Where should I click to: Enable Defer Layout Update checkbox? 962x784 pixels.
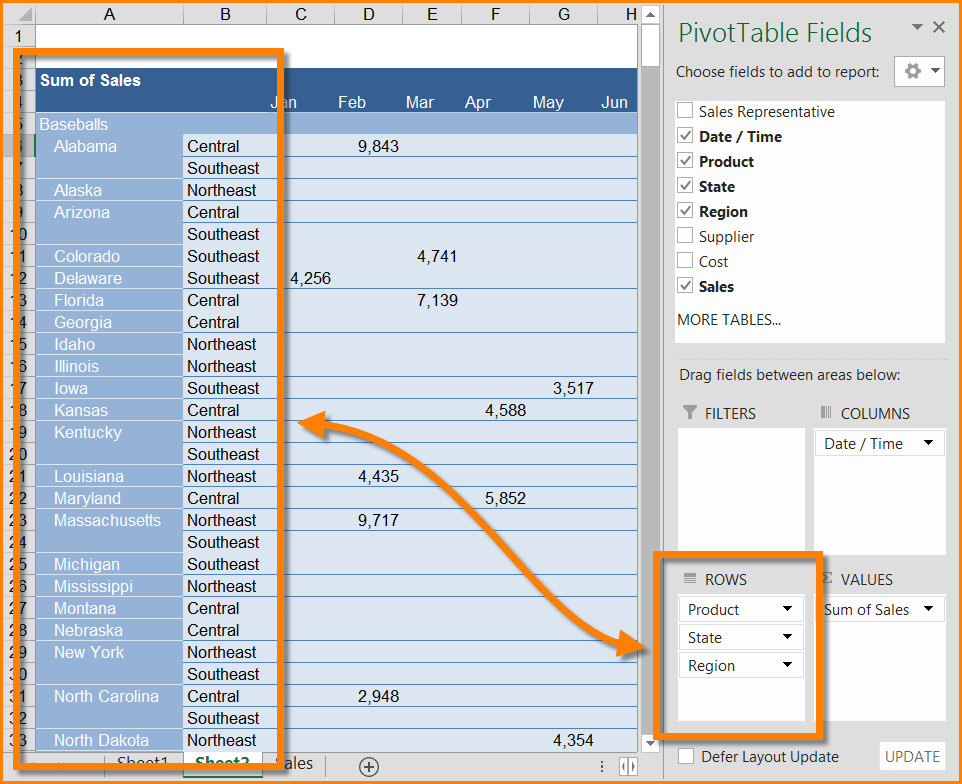686,756
